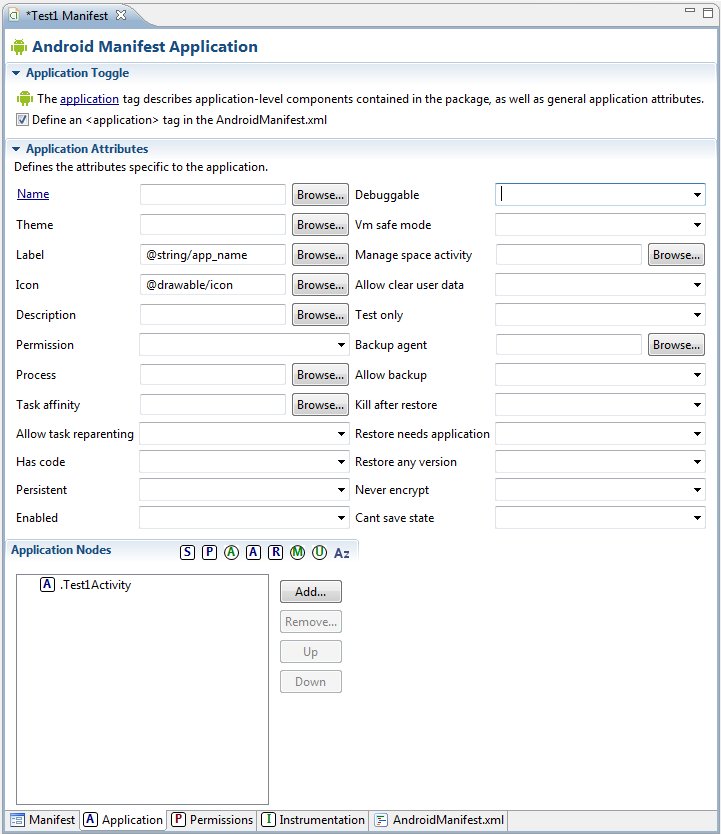The image size is (721, 834).
Task: Click the P (Provider) filter icon in Application Nodes
Action: point(209,553)
